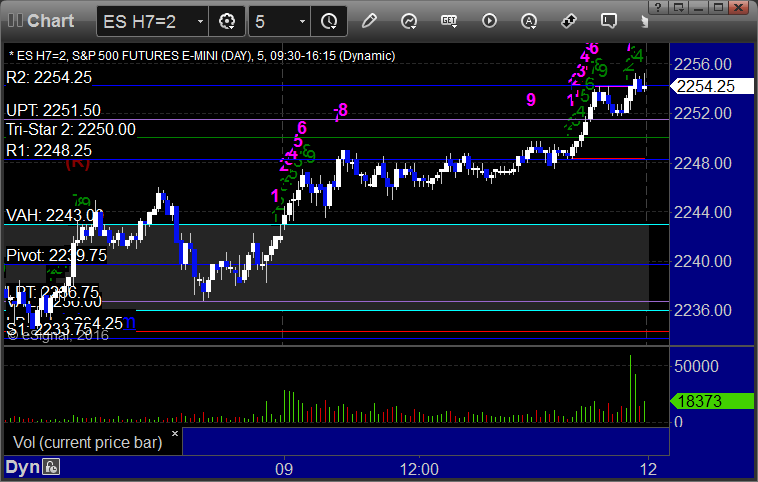The image size is (758, 482).
Task: Click the 50000 volume axis label
Action: click(696, 366)
